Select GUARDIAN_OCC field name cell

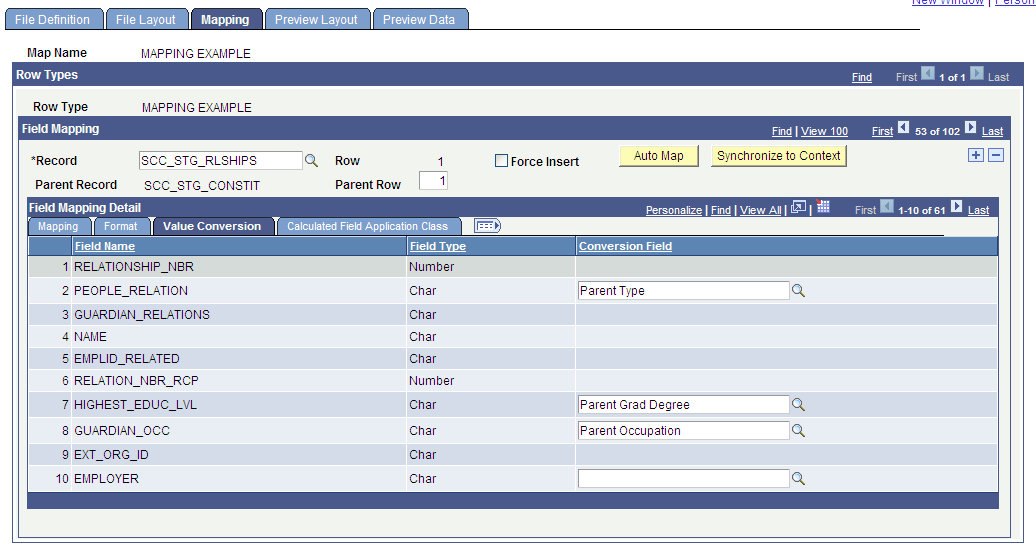point(122,431)
